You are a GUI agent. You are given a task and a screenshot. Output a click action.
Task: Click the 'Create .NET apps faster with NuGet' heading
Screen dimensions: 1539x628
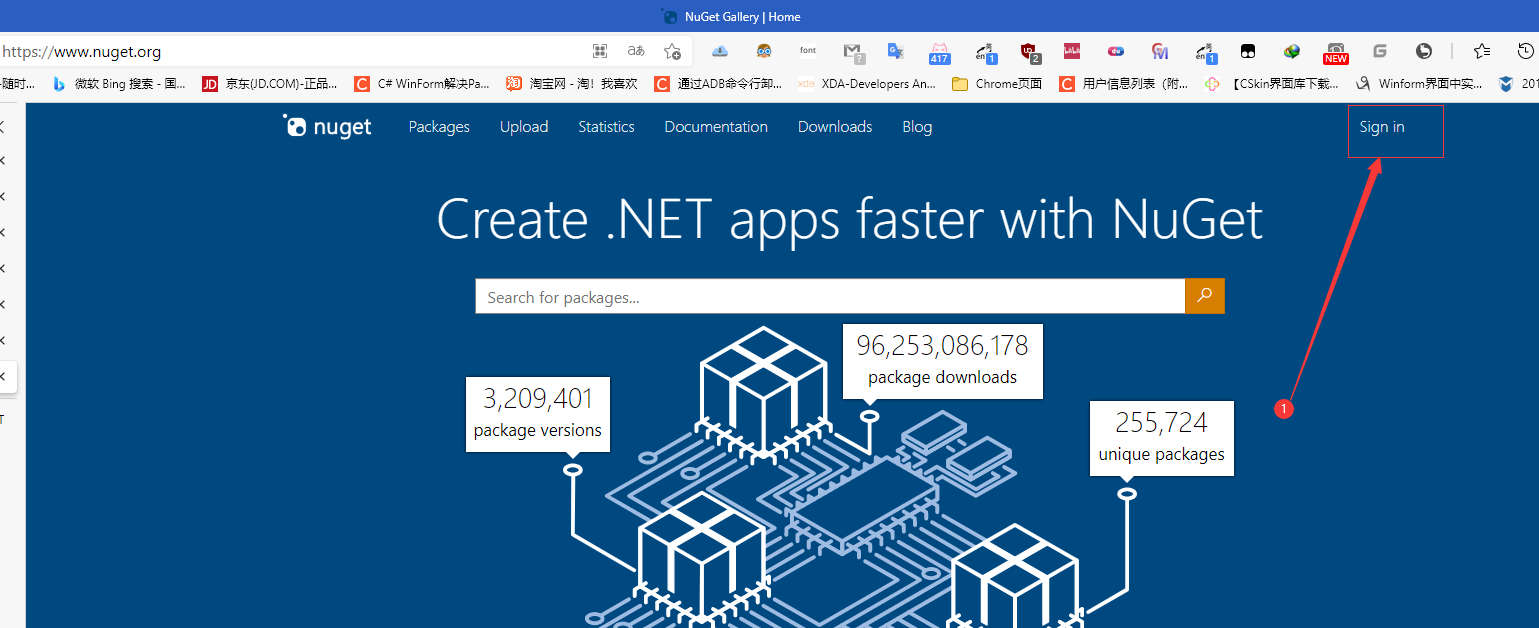[x=850, y=218]
